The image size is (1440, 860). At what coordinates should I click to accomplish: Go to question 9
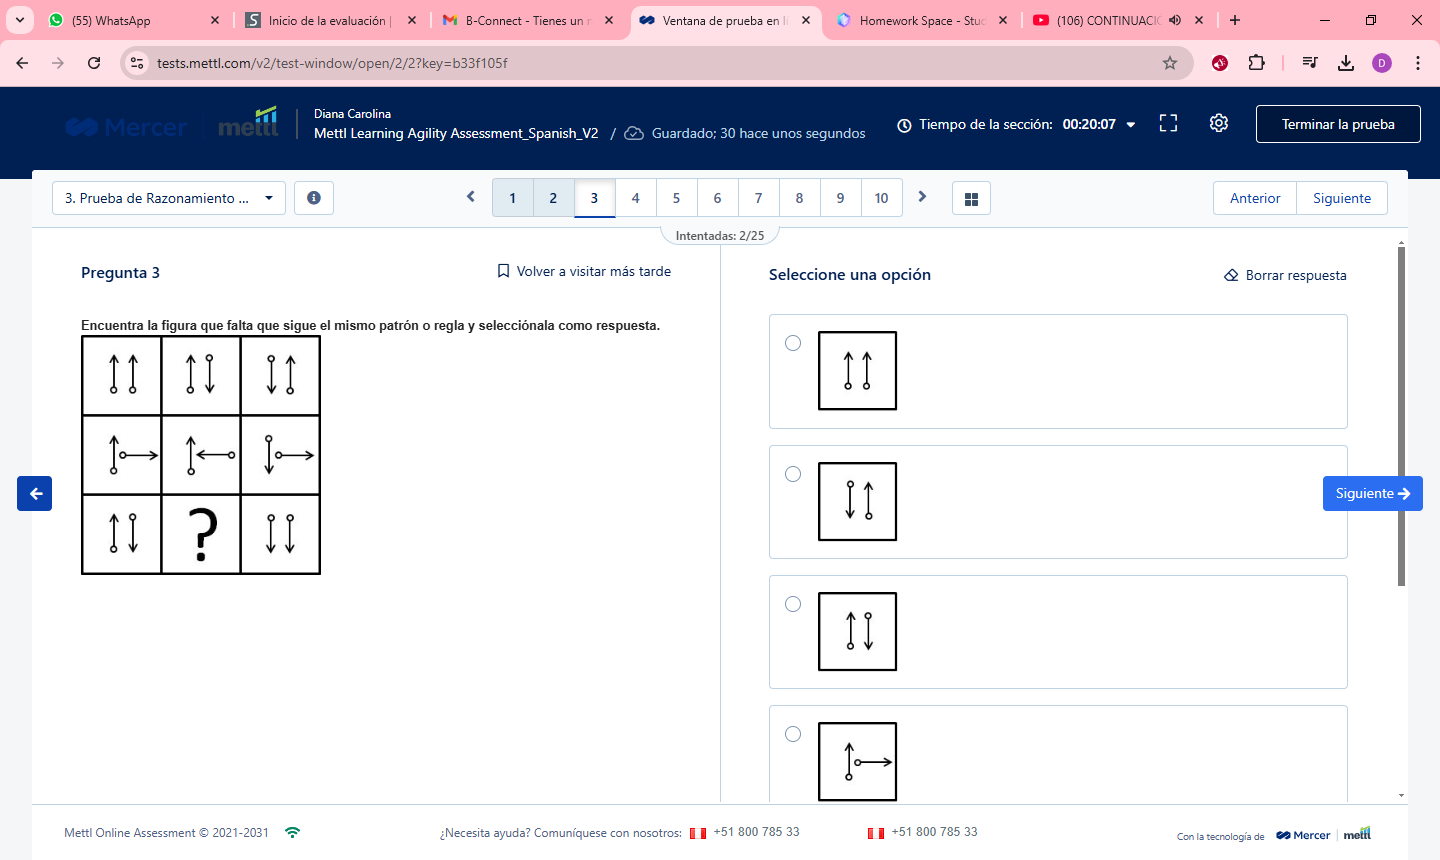coord(840,198)
